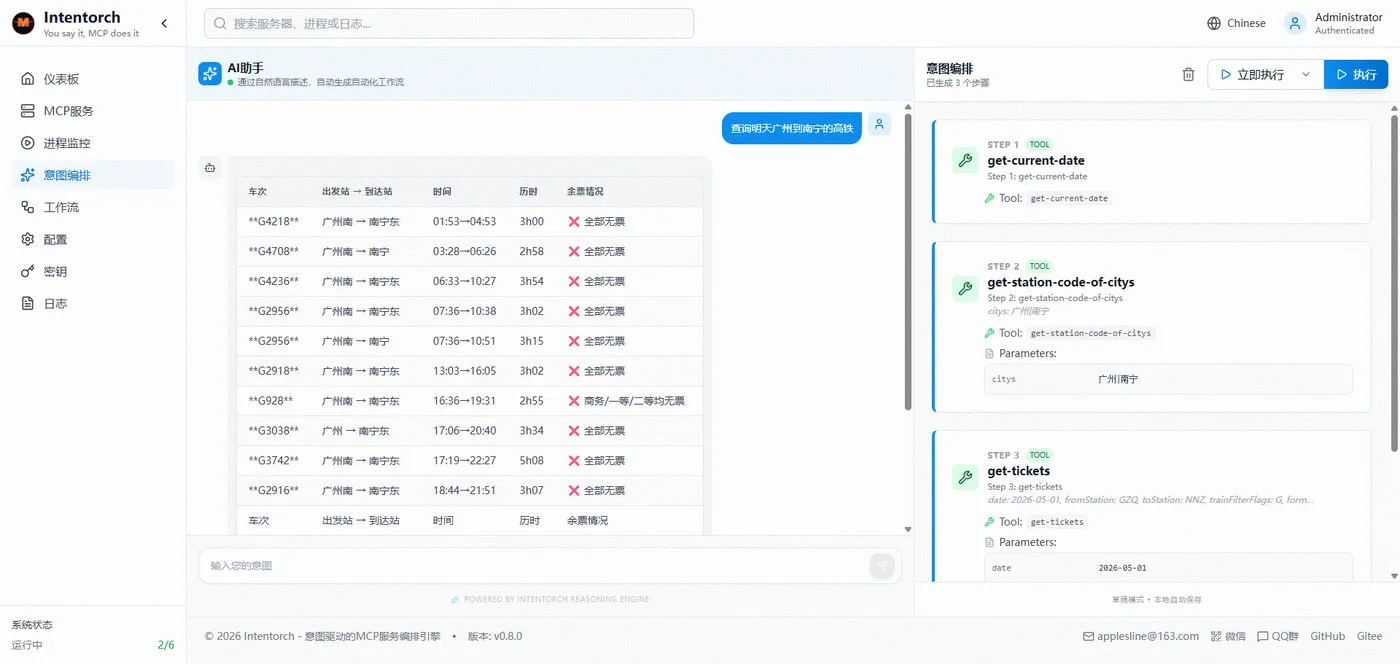
Task: Open the 微信 link in footer
Action: [1228, 636]
